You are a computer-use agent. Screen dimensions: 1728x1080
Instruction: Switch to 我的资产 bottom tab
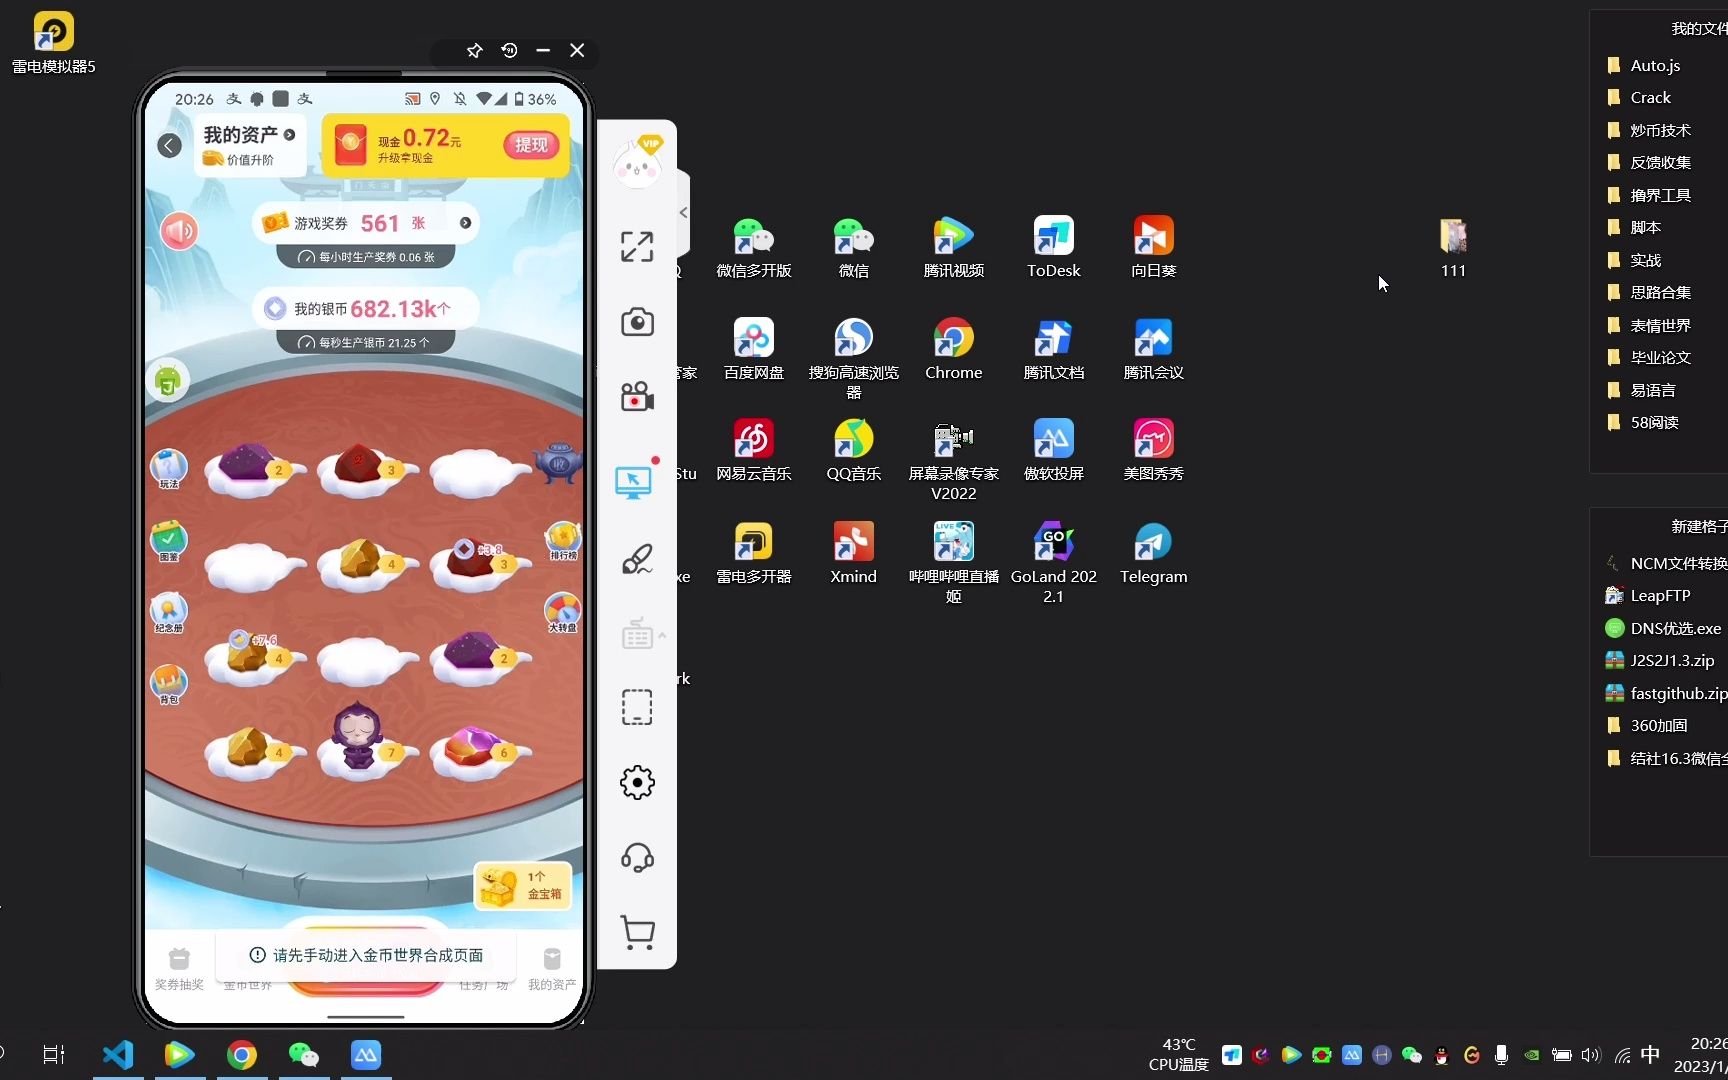point(552,970)
